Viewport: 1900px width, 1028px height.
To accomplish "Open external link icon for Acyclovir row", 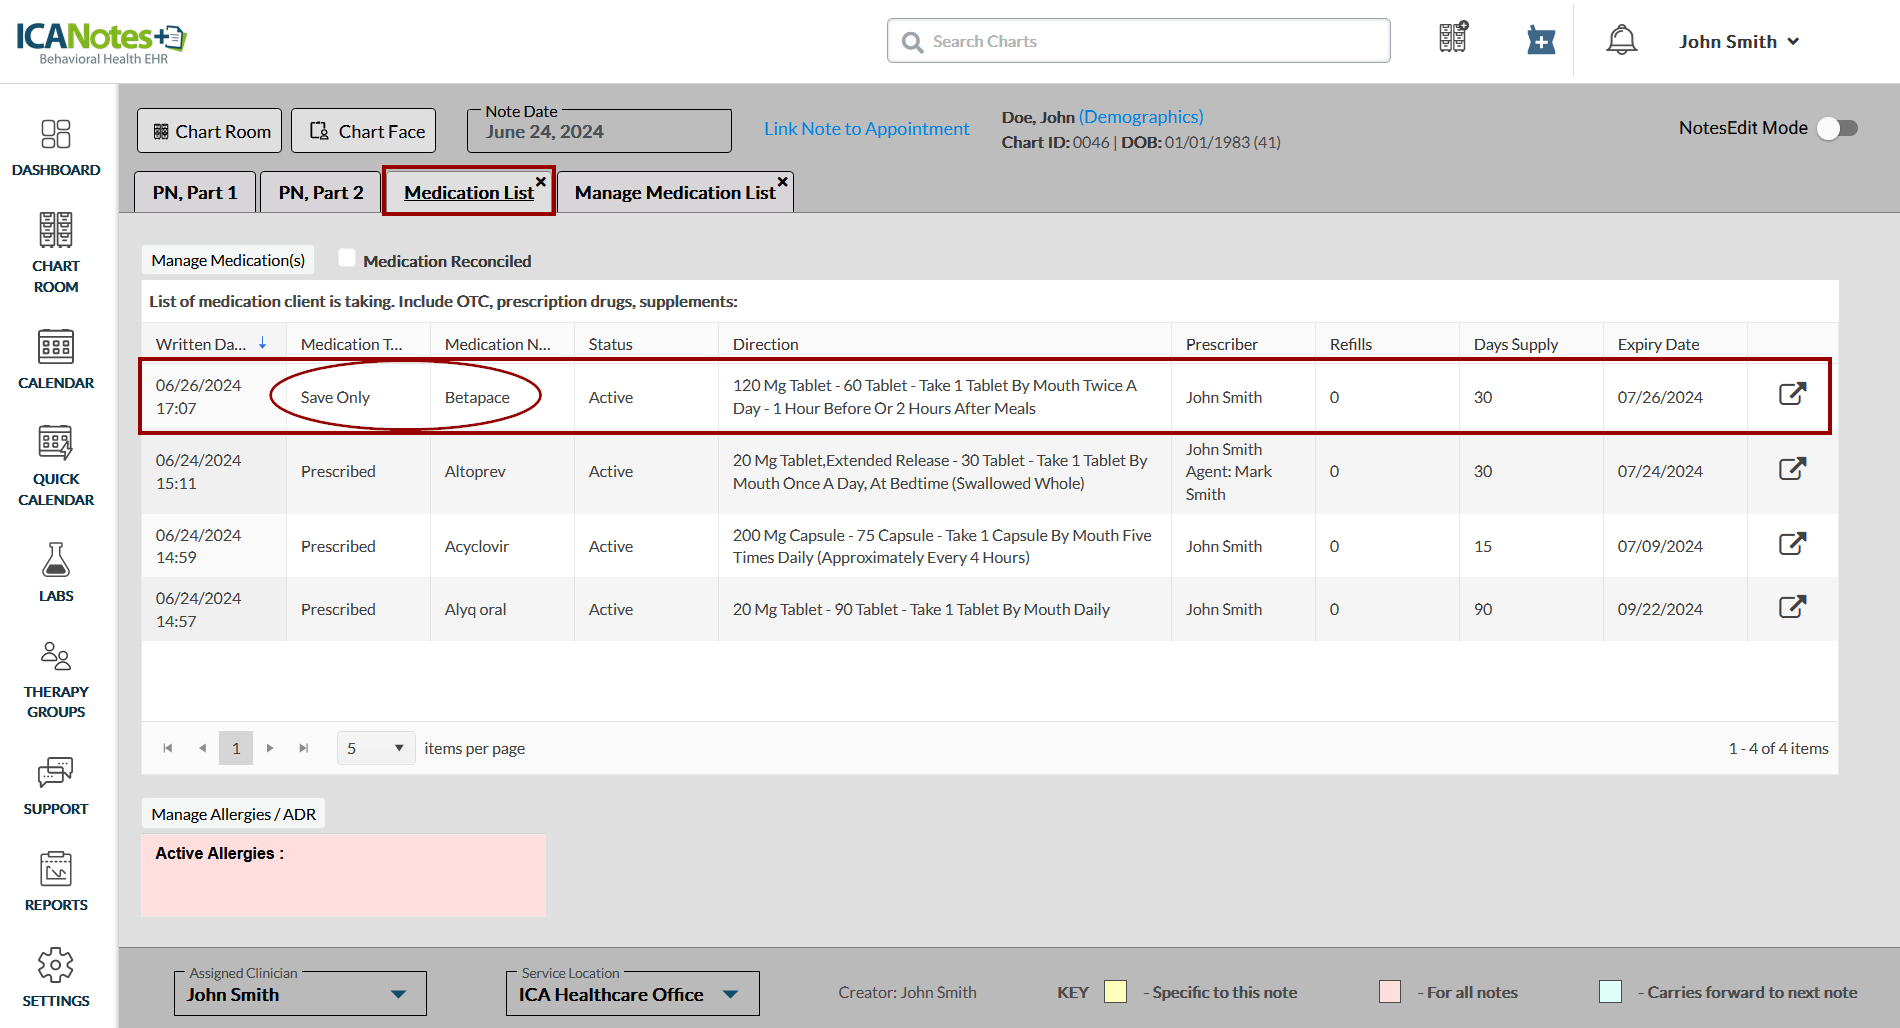I will tap(1792, 544).
